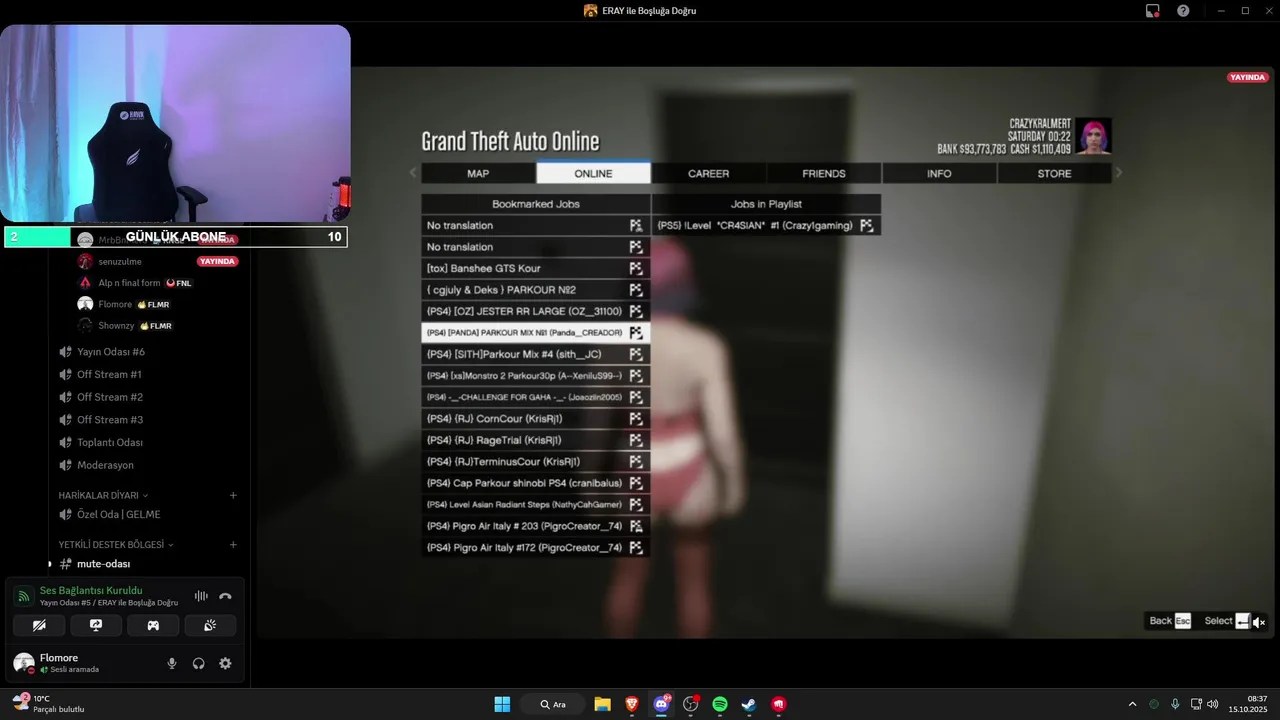Click the webcam stream thumbnail
Viewport: 1280px width, 720px height.
point(175,123)
